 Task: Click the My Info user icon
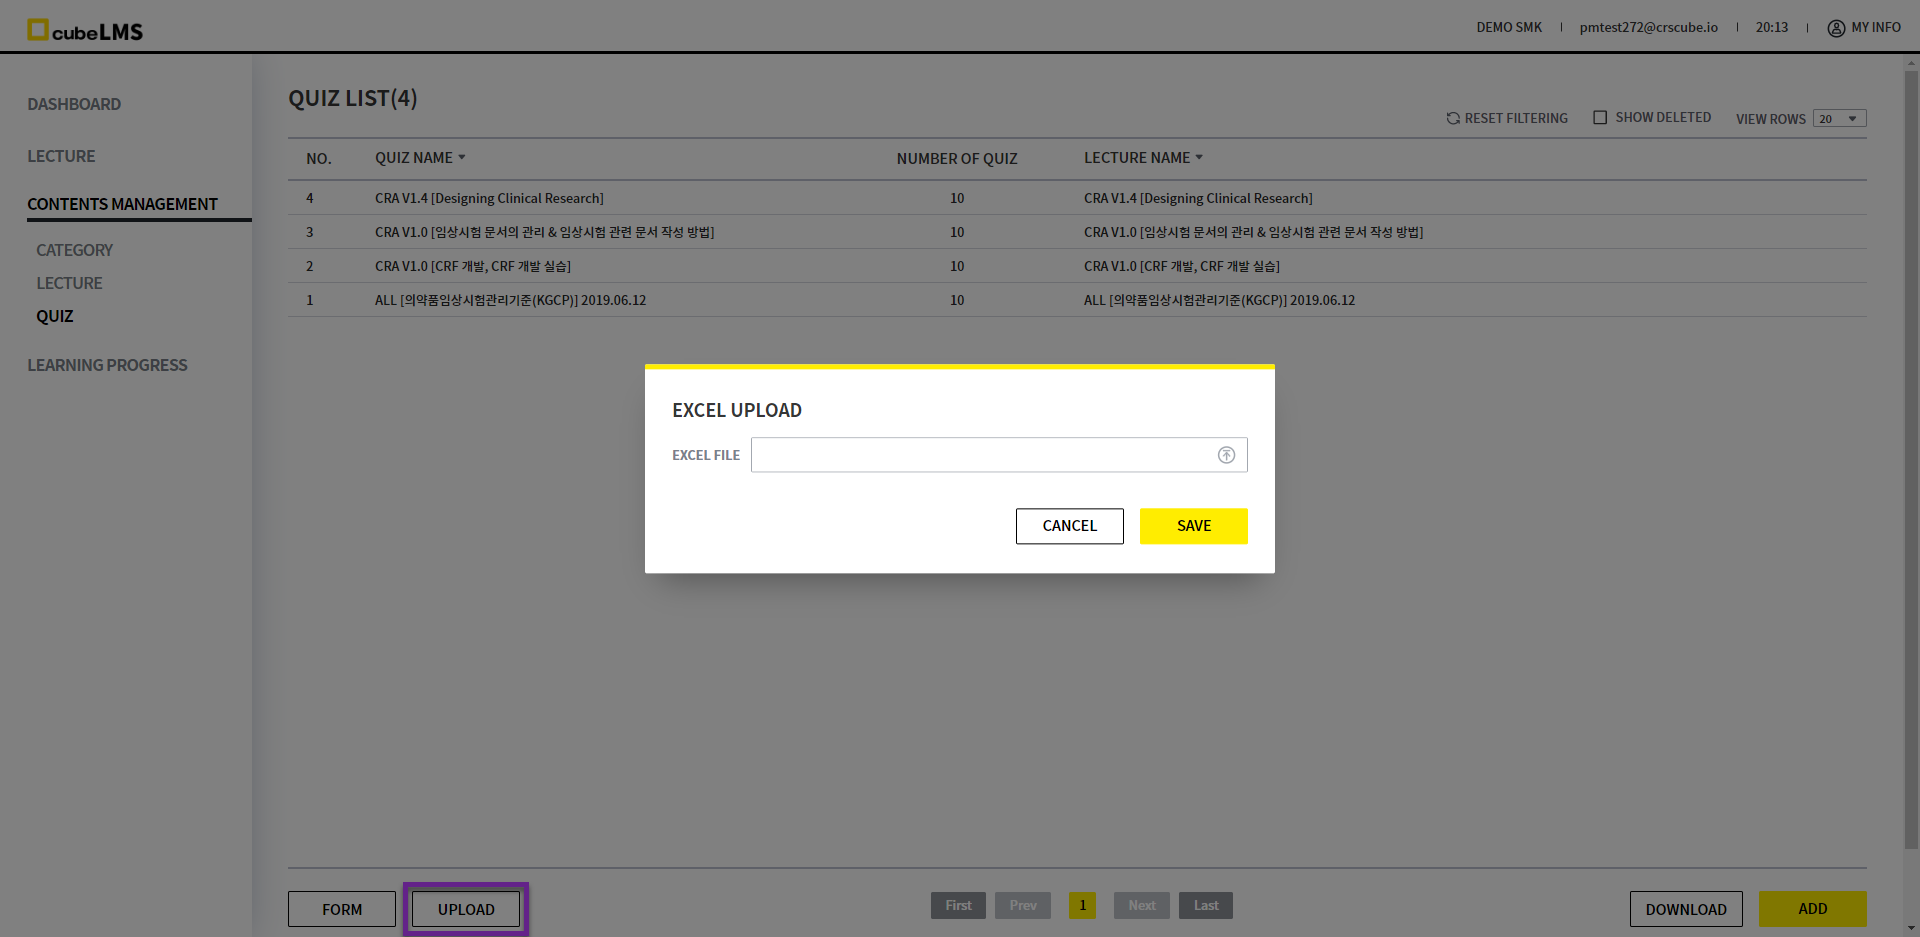[1836, 28]
